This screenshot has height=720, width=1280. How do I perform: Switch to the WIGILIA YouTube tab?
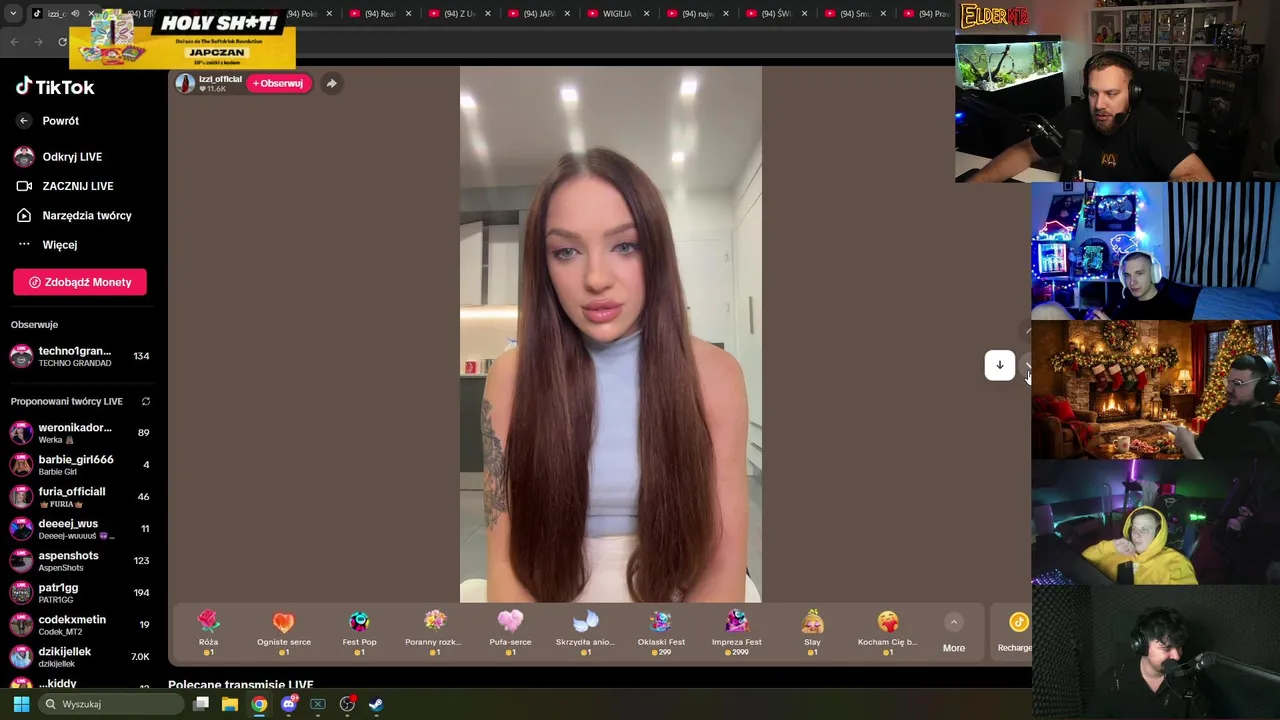coord(617,13)
